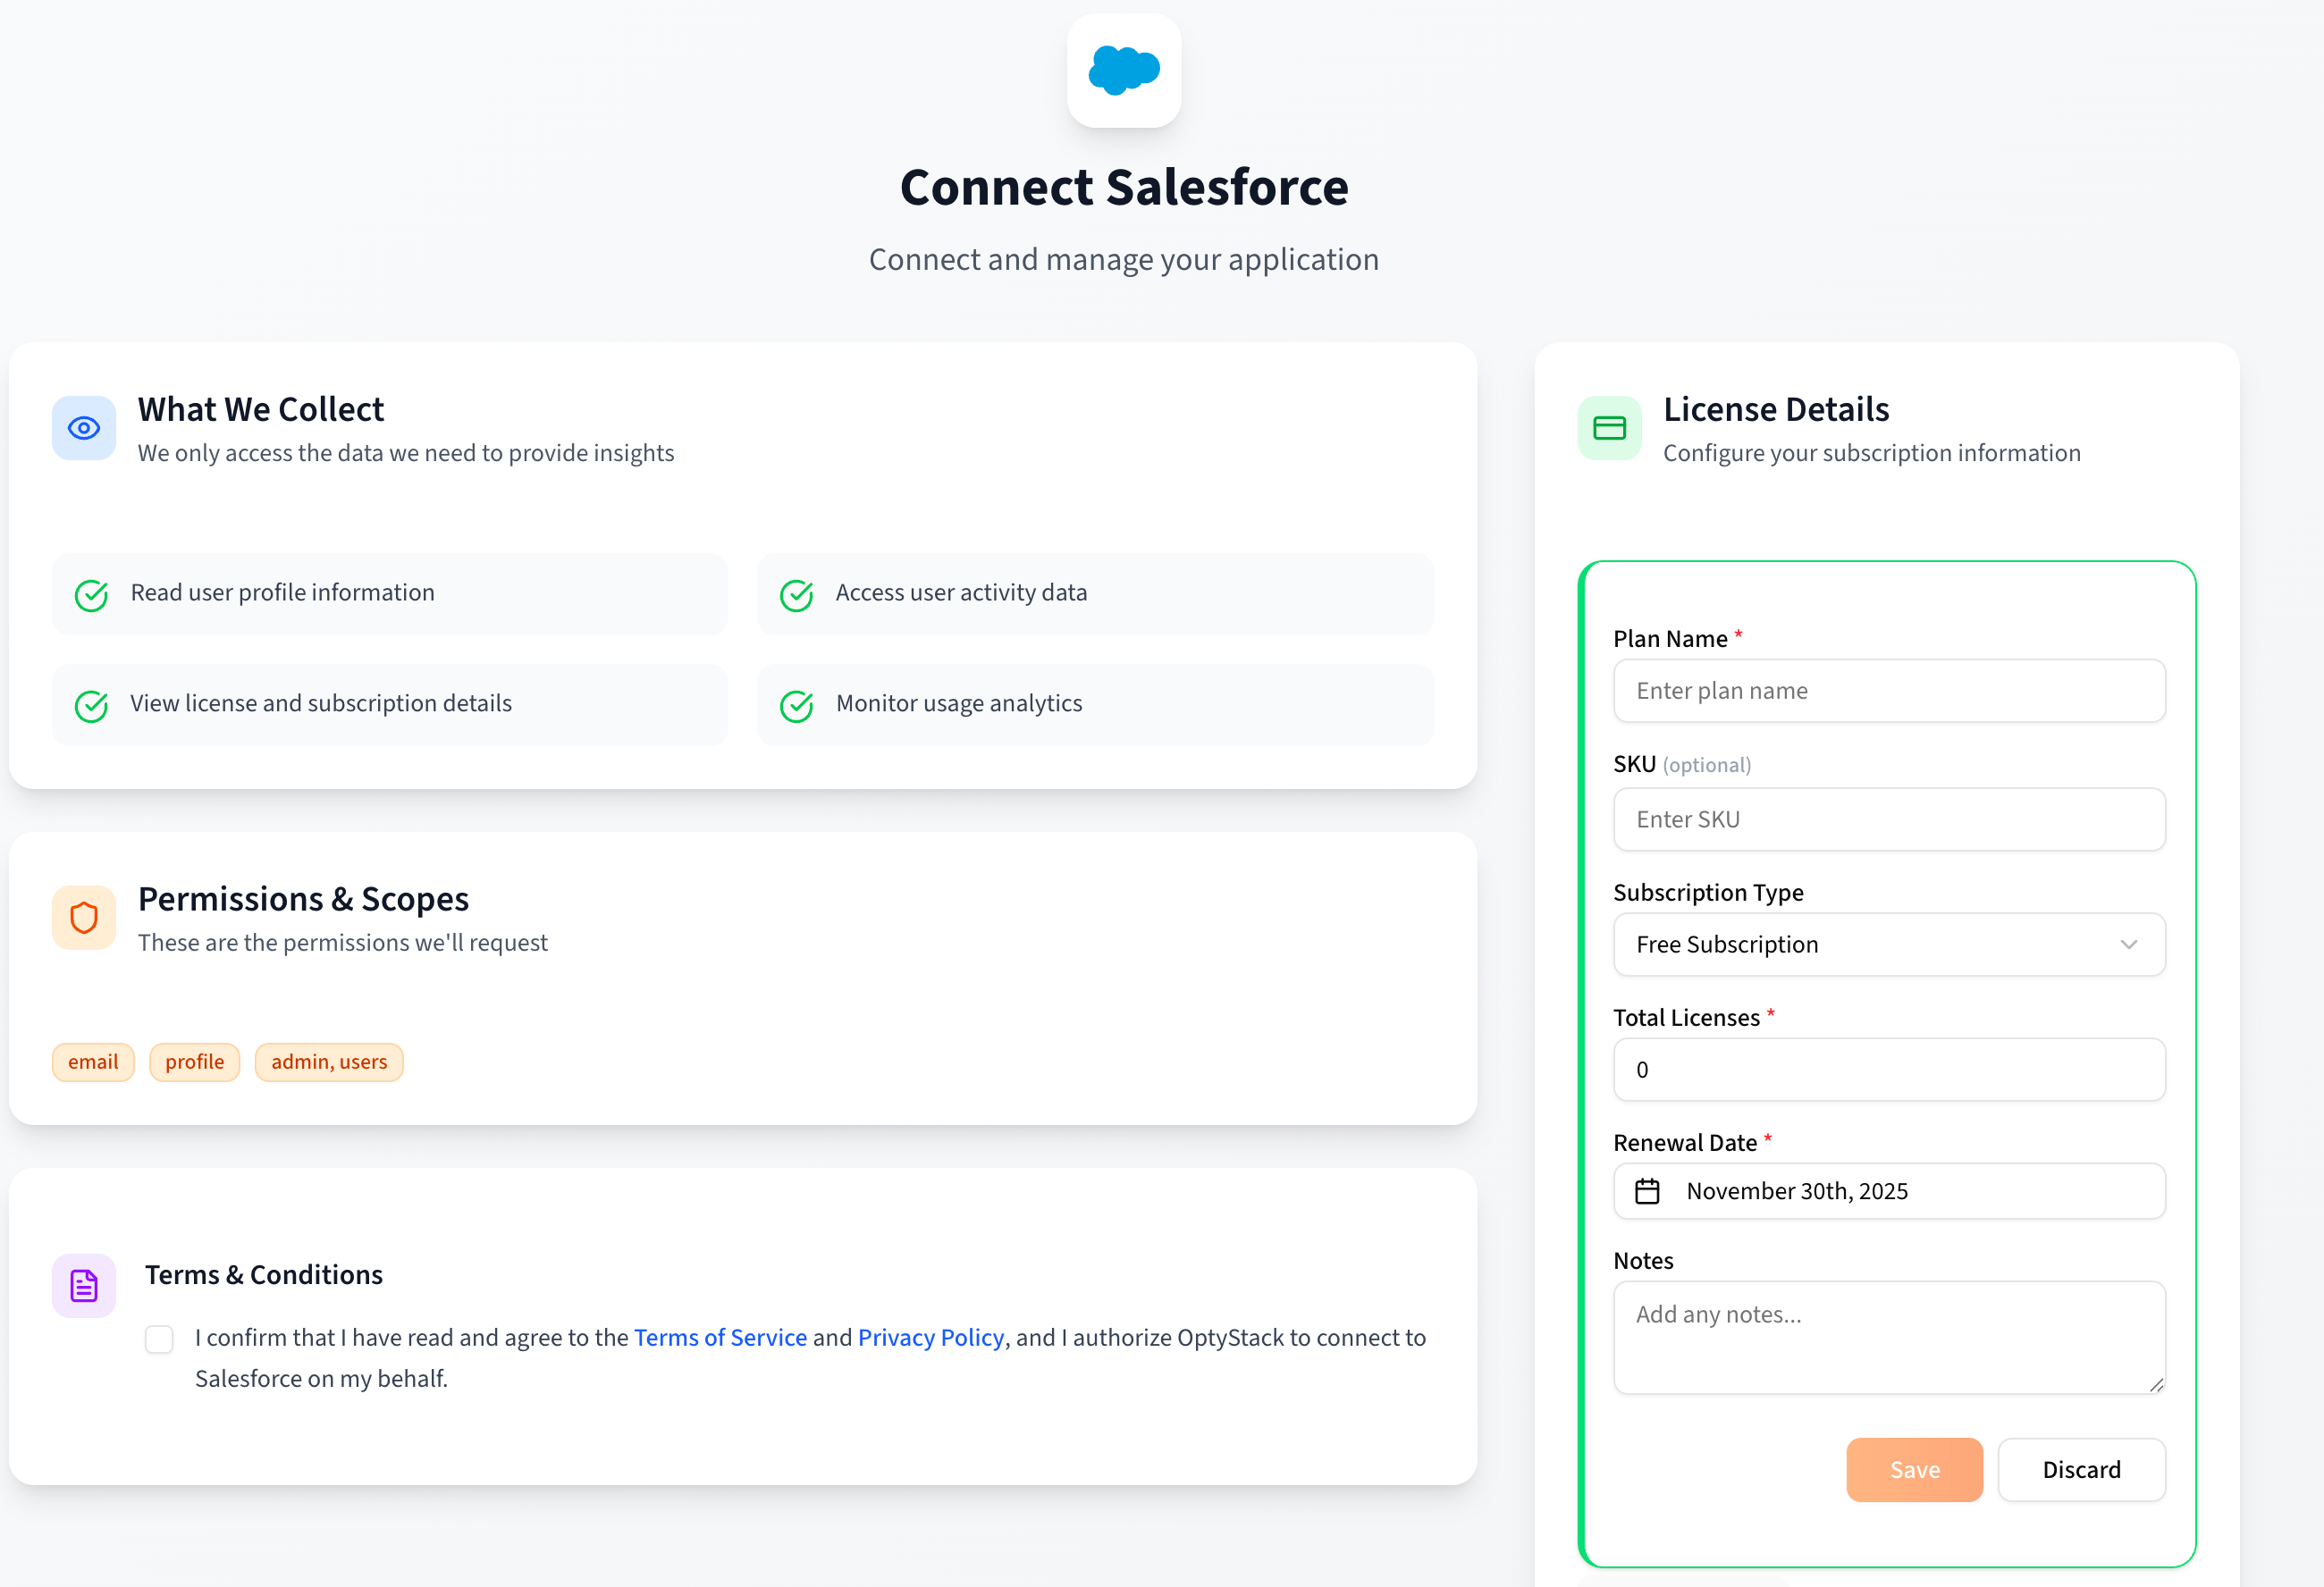Screen dimensions: 2324x1587
Task: Click checkmark icon for Monitor usage analytics
Action: point(797,706)
